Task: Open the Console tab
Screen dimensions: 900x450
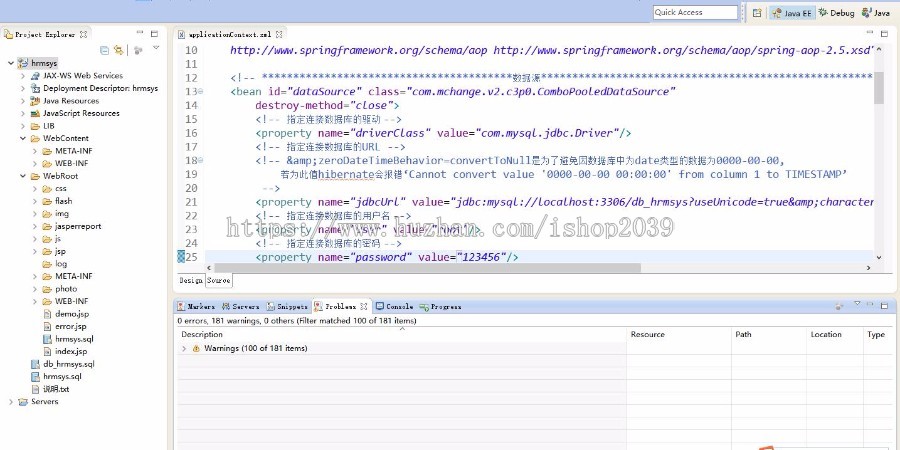Action: click(394, 307)
